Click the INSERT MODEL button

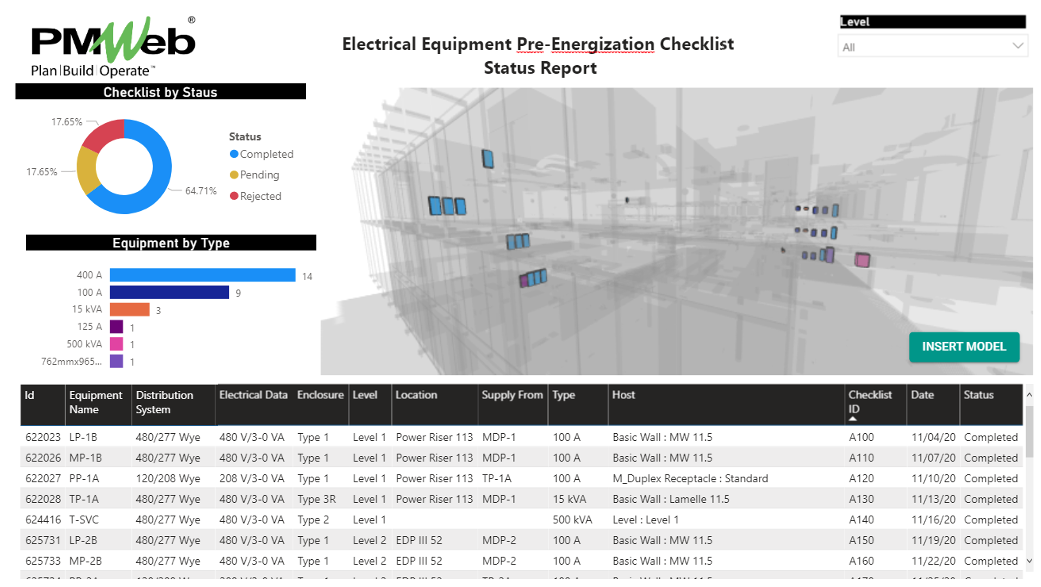point(964,347)
